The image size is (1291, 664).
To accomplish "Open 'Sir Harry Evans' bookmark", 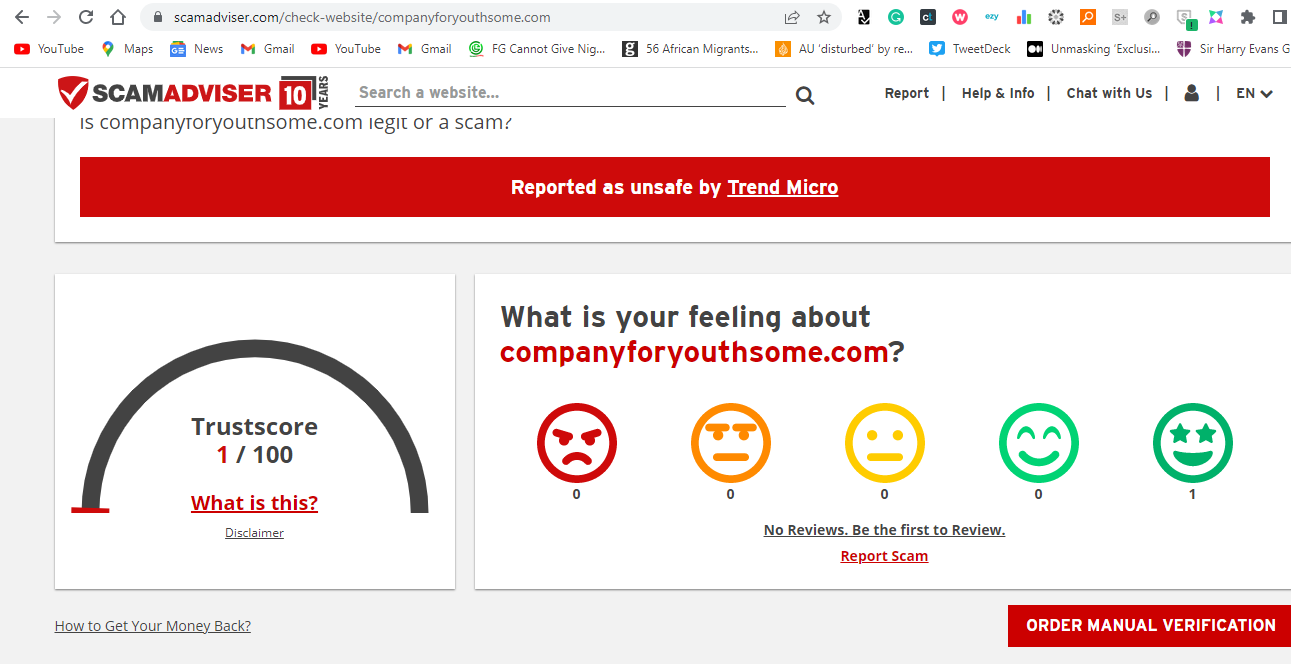I will point(1233,48).
